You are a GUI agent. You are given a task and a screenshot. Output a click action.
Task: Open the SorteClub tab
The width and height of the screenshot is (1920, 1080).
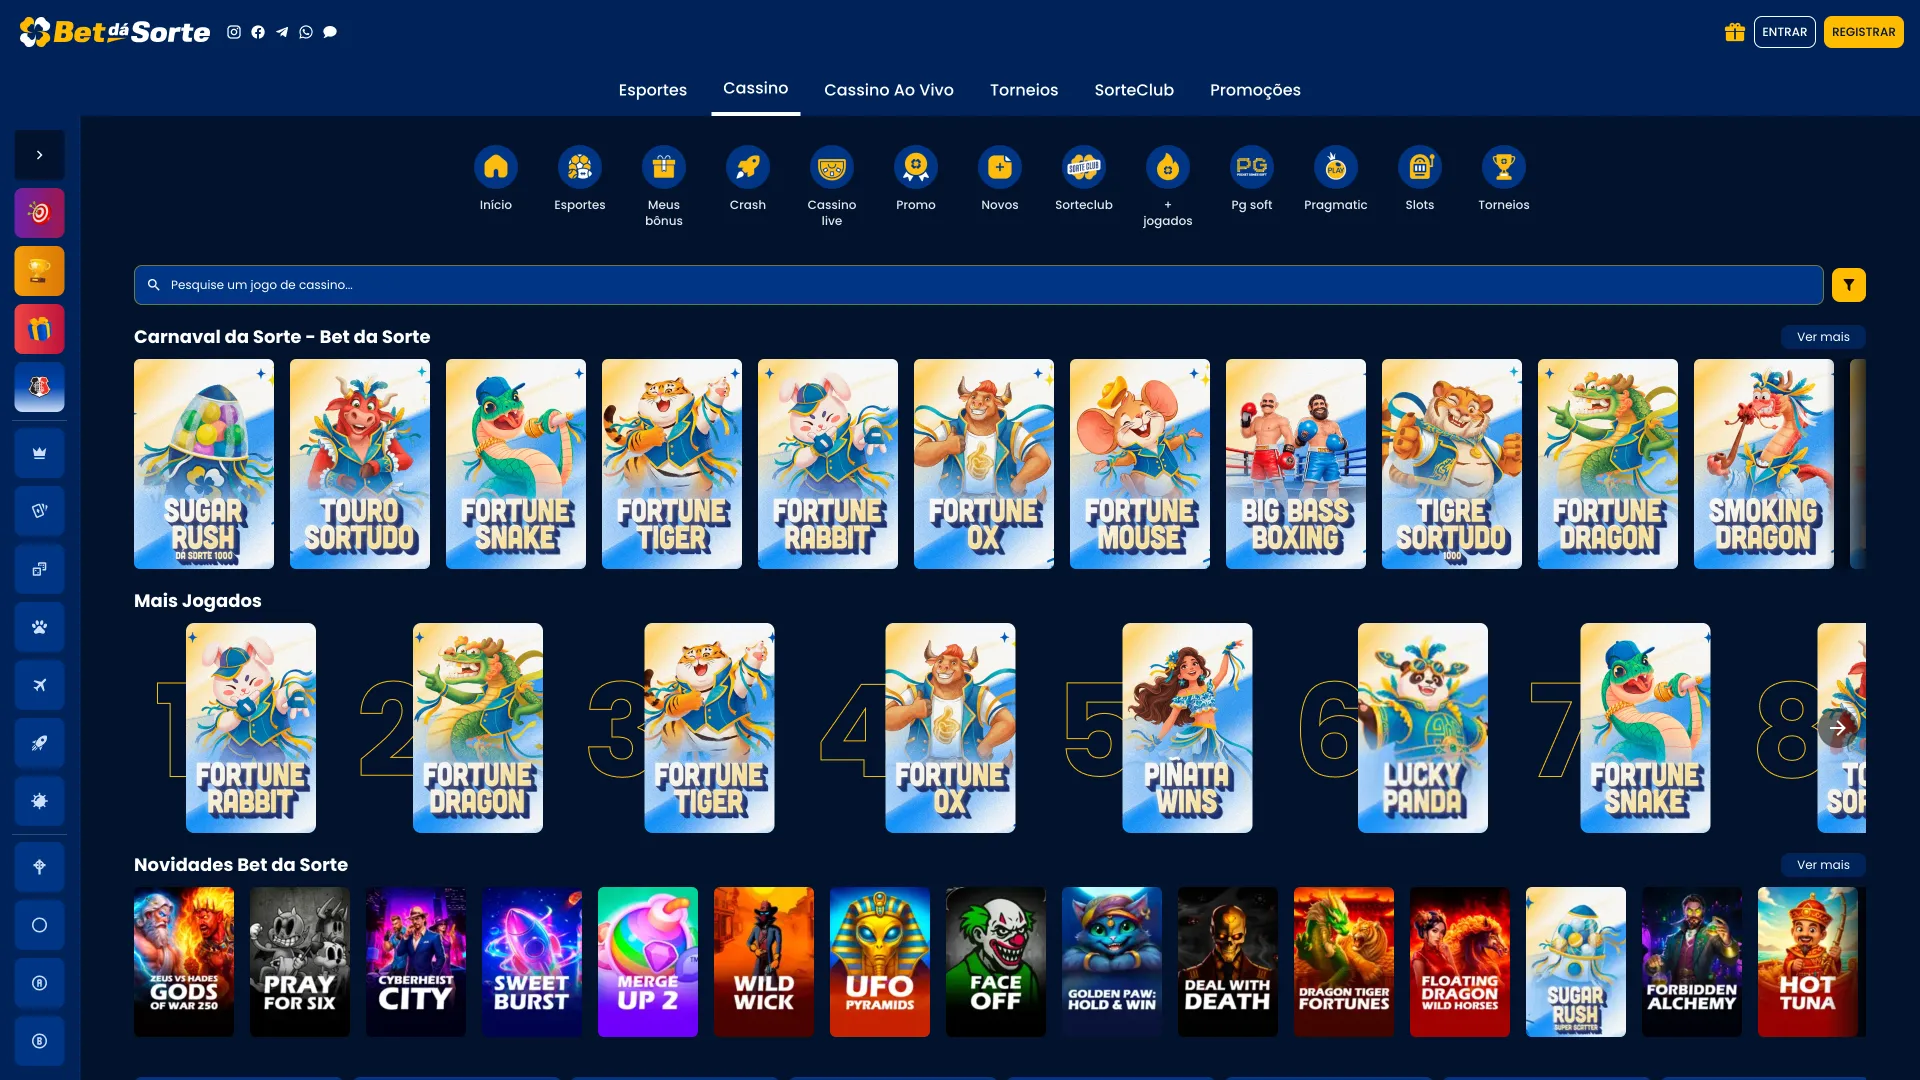(x=1134, y=90)
